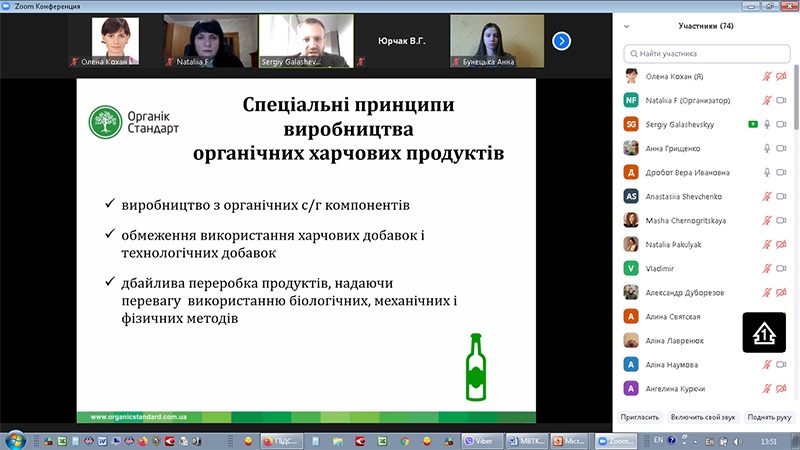Click Аліна Наумова's muted microphone icon
Image resolution: width=800 pixels, height=450 pixels.
pos(767,364)
